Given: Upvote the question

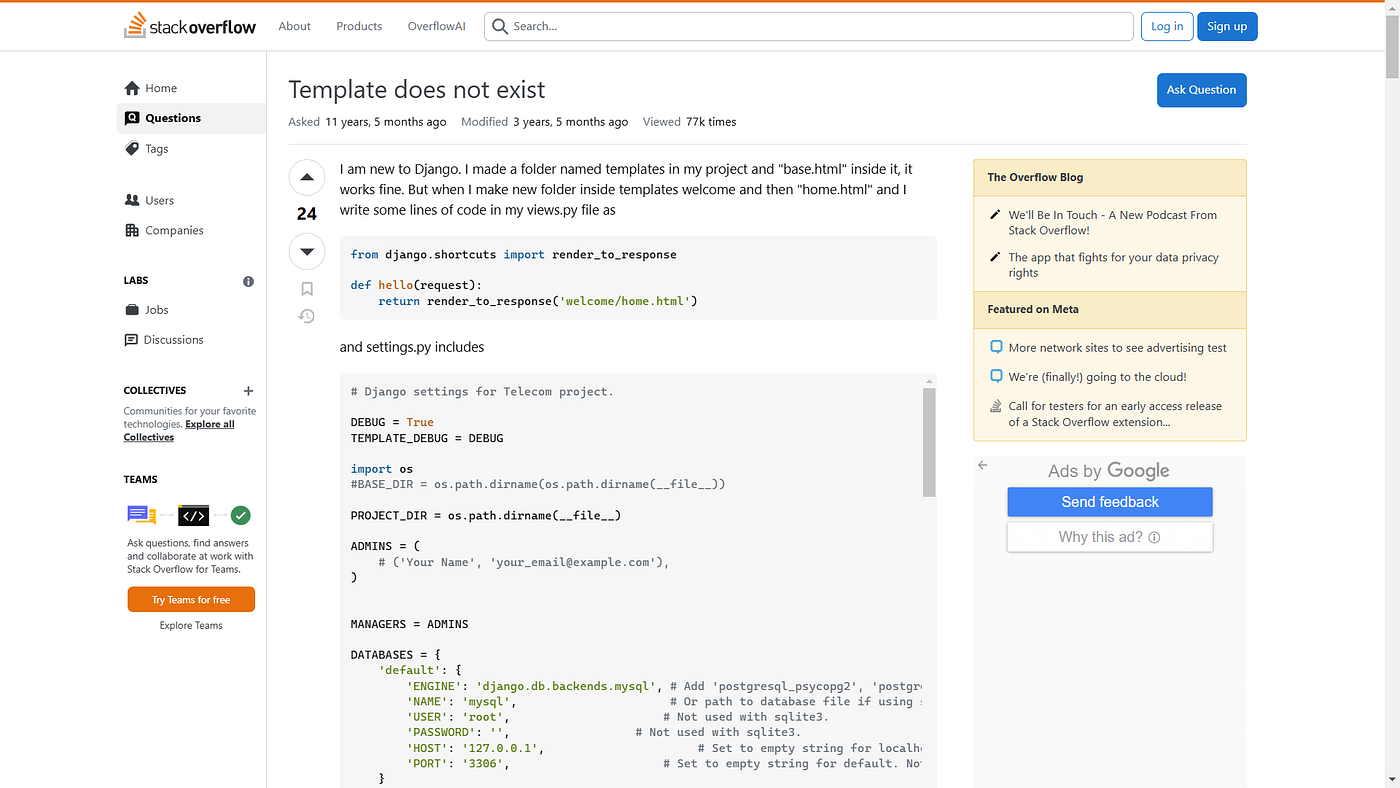Looking at the screenshot, I should coord(306,177).
